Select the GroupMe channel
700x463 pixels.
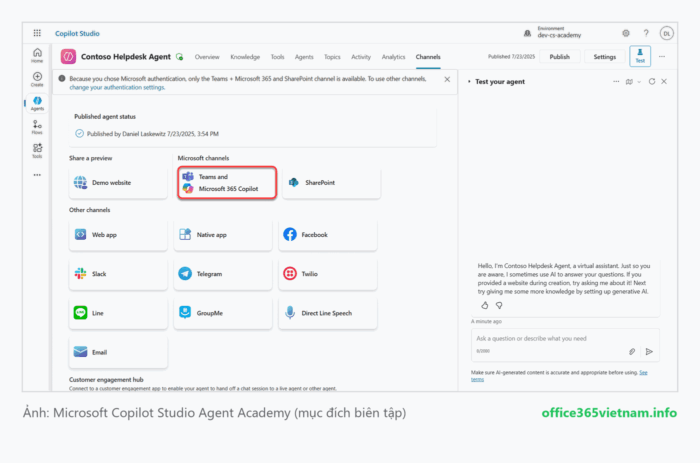coord(223,313)
